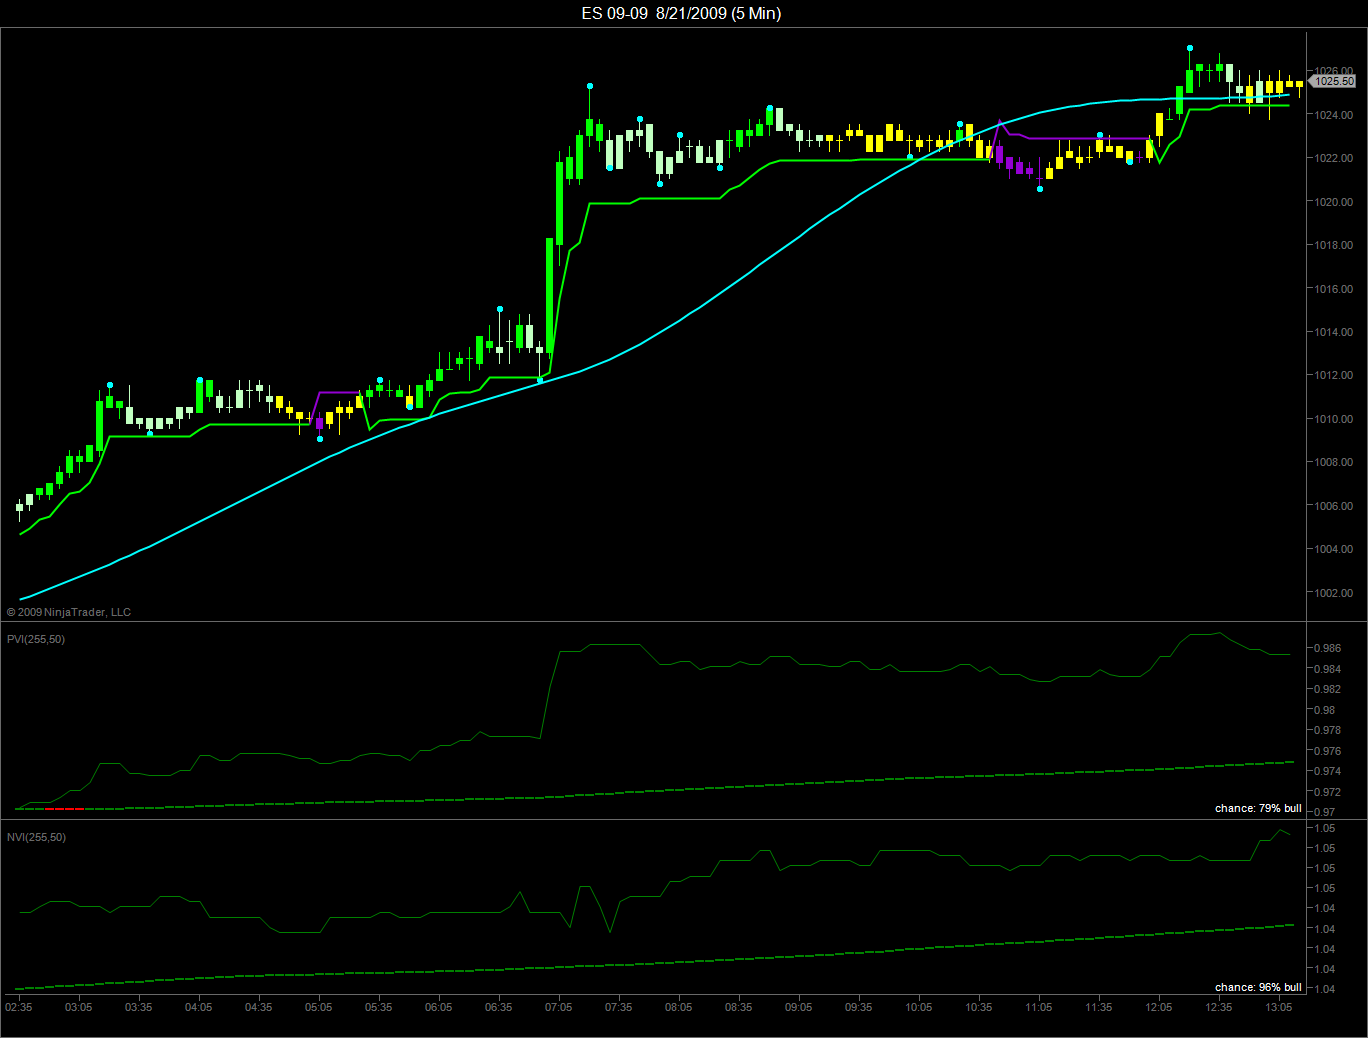Image resolution: width=1368 pixels, height=1038 pixels.
Task: Click the 11:35 time axis label
Action: click(1099, 1007)
